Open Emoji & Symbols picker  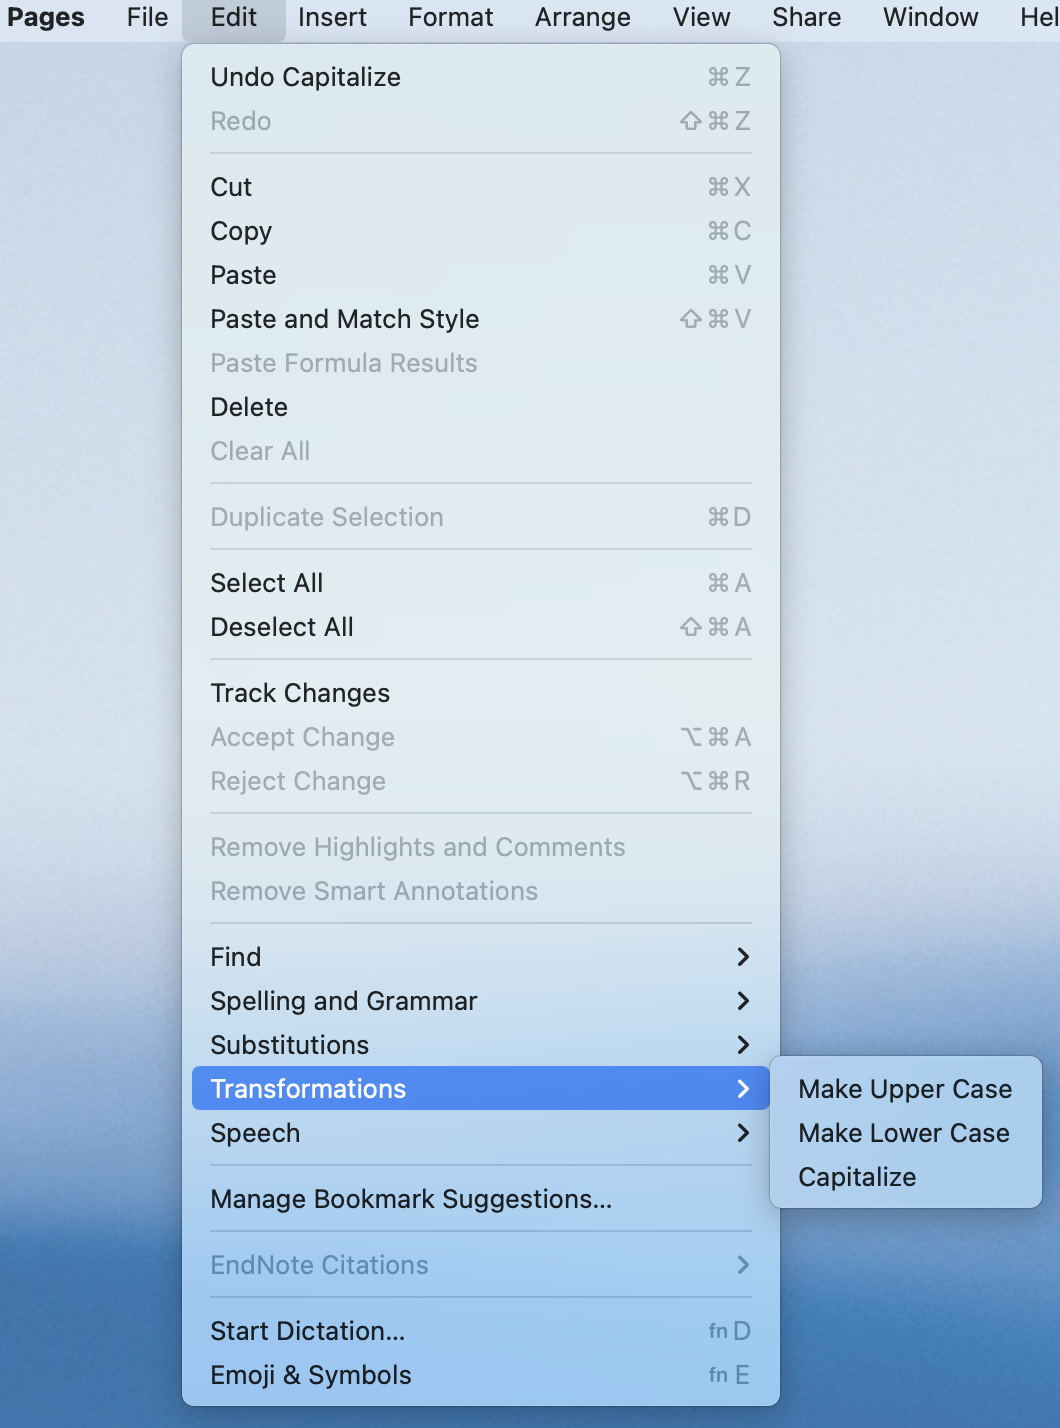[x=310, y=1375]
